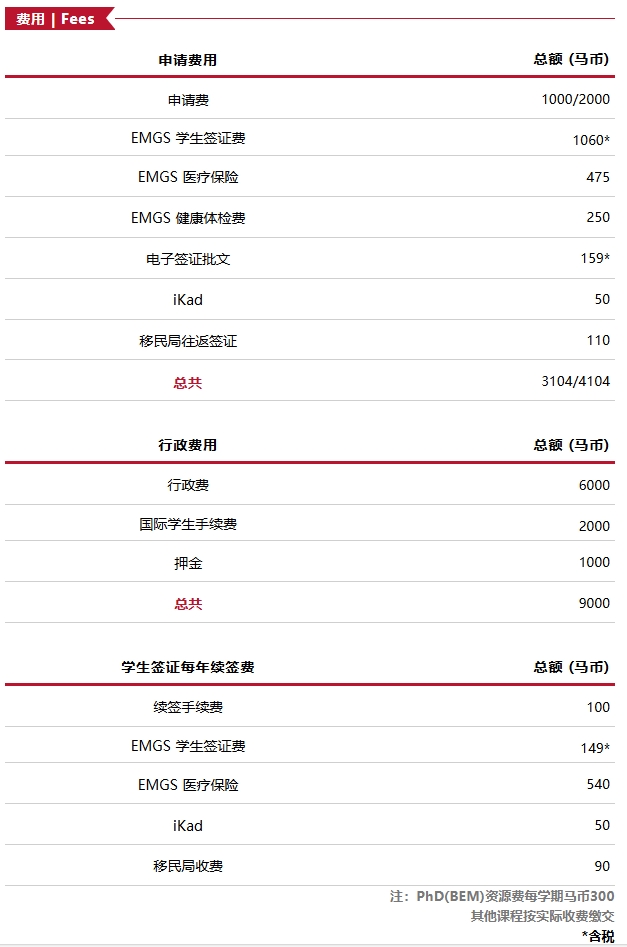Select the 续签手续费 row label
Viewport: 627px width, 947px height.
pos(188,707)
